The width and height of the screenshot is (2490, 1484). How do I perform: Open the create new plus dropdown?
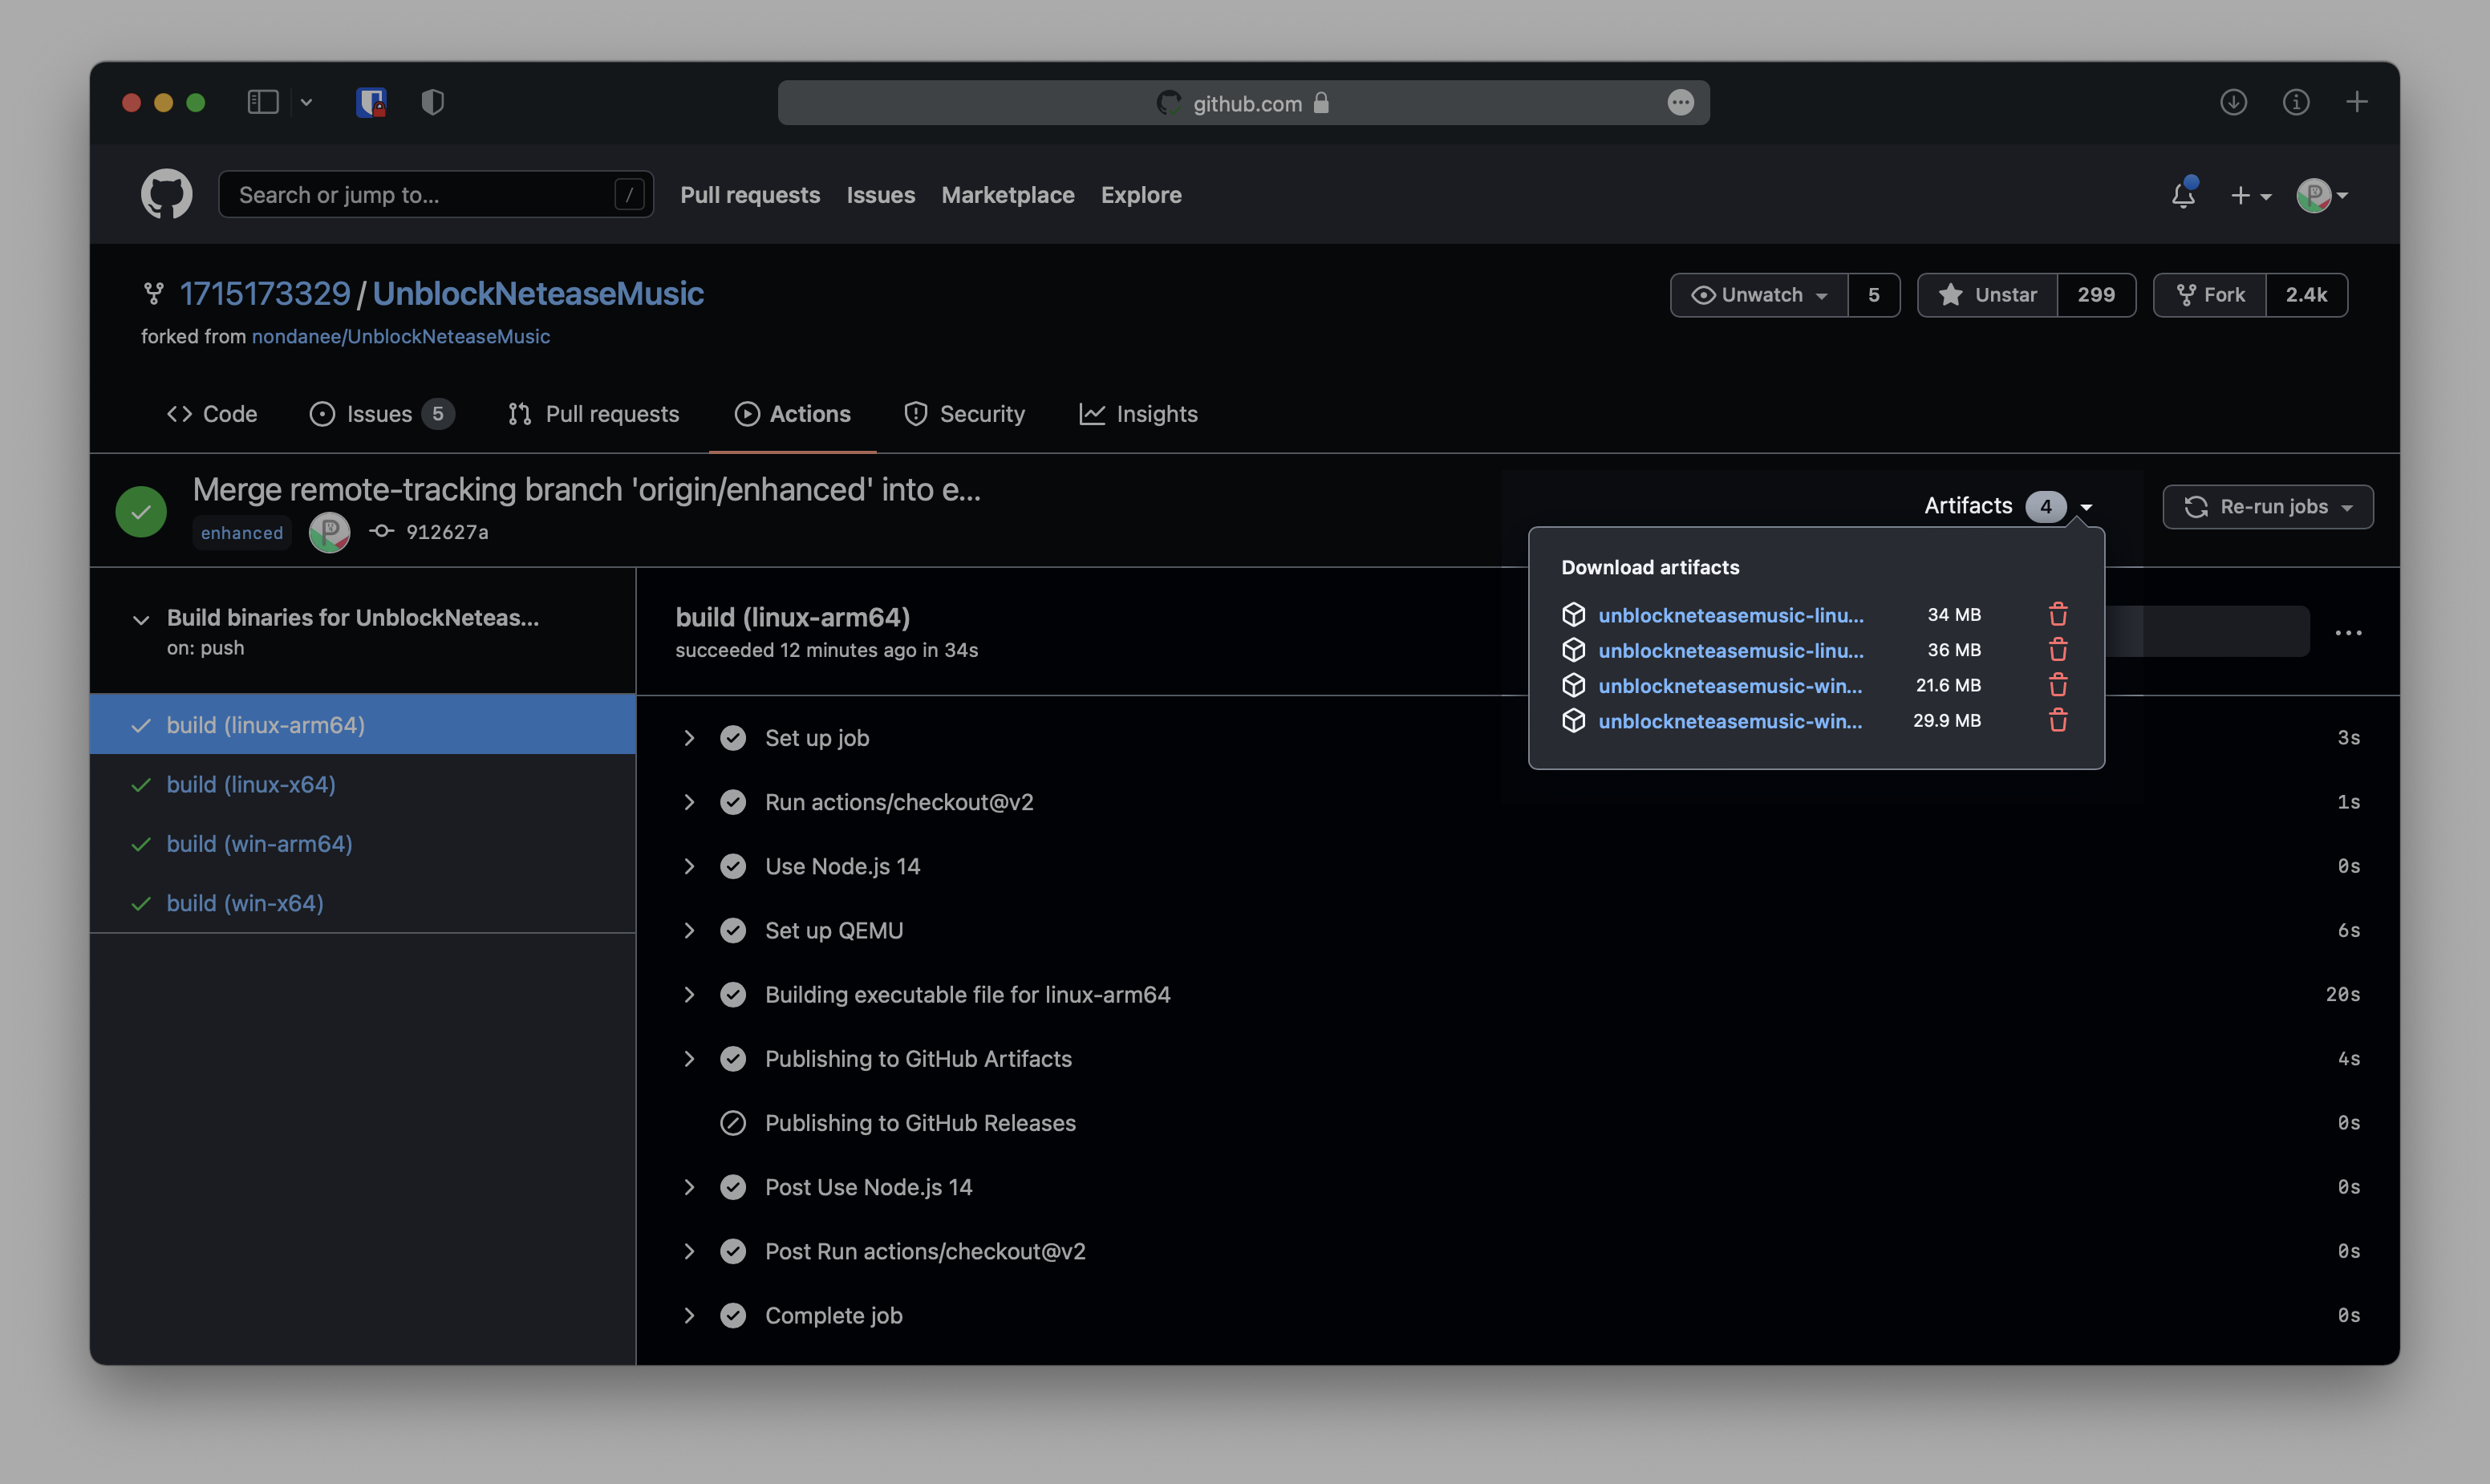pos(2250,195)
